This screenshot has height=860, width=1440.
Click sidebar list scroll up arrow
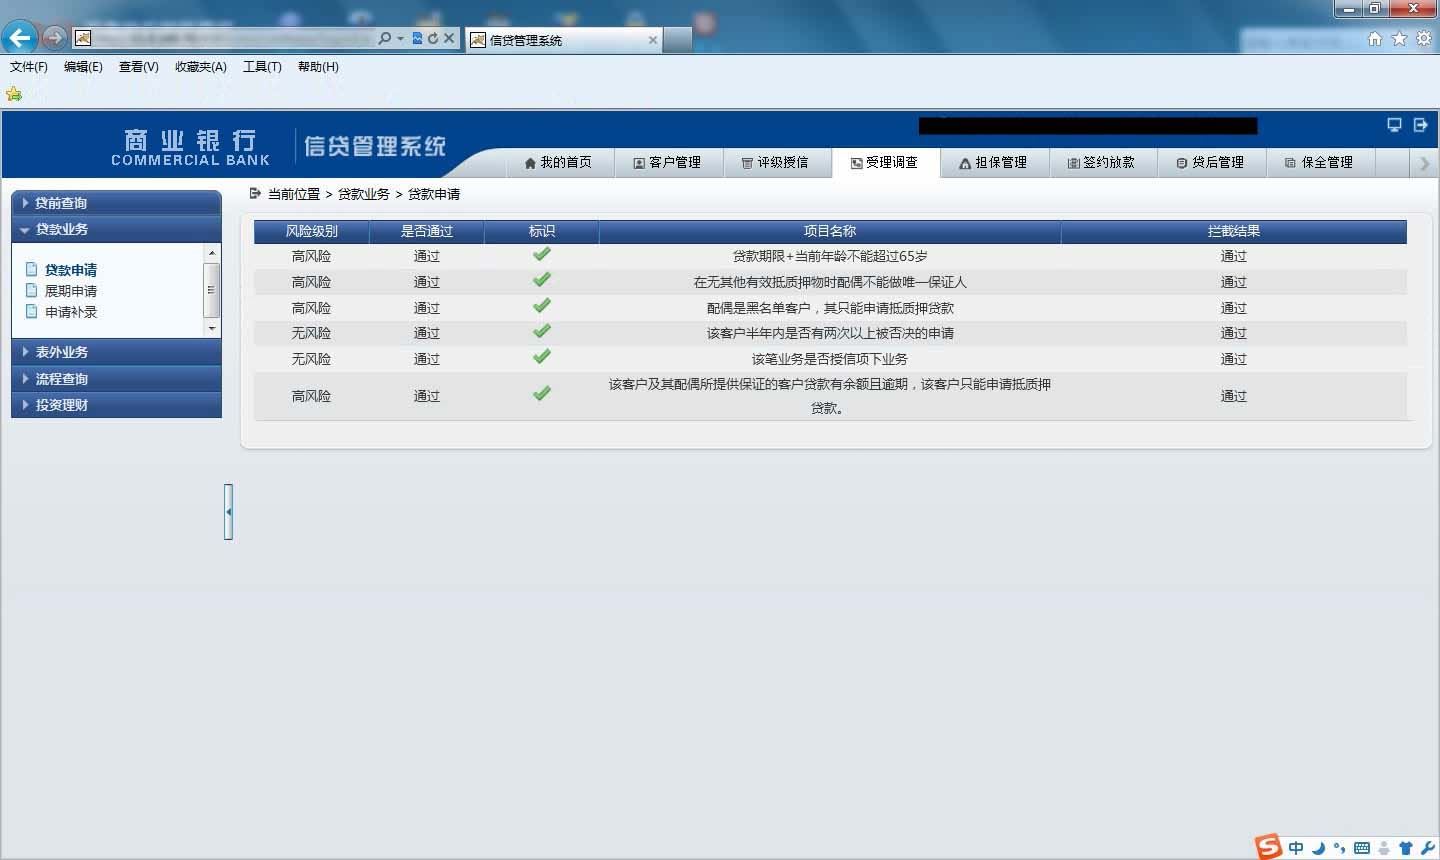click(x=211, y=253)
